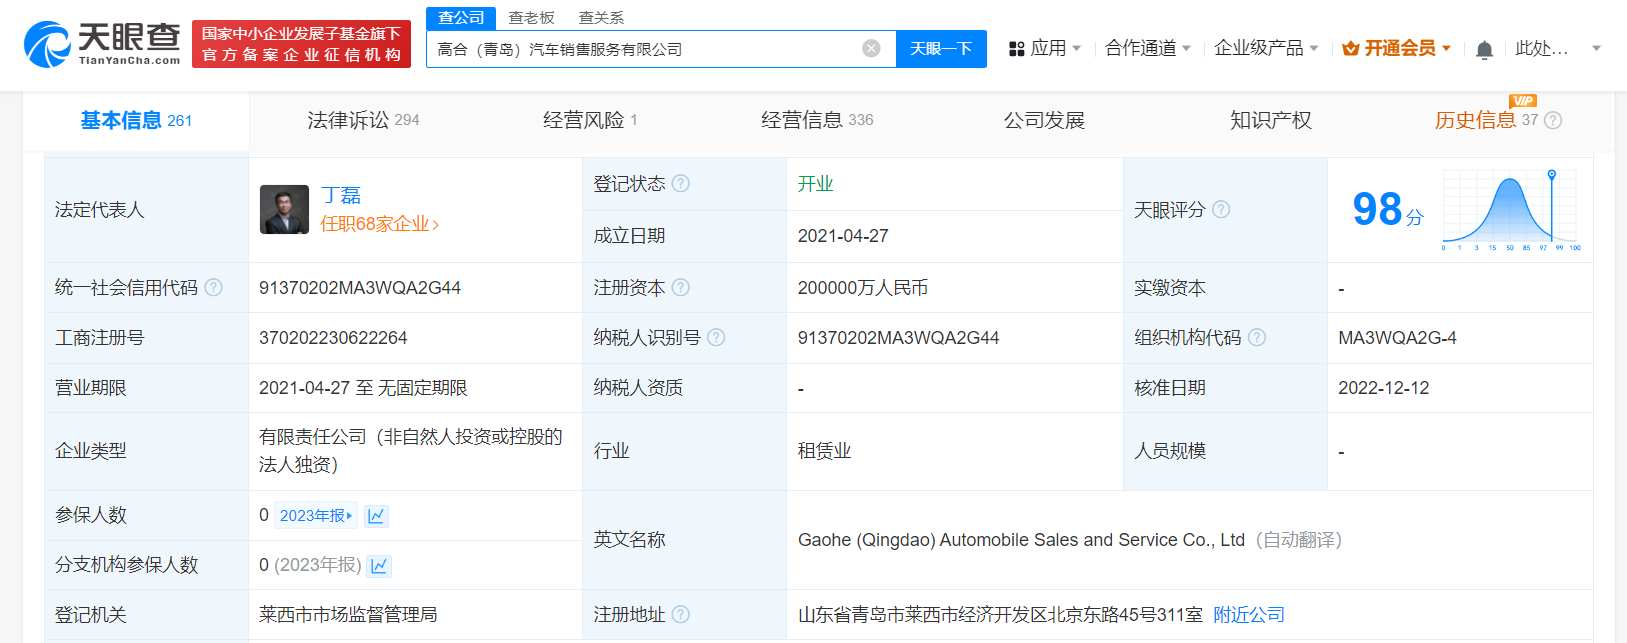Click the 附近公司 link
This screenshot has height=643, width=1627.
(1249, 614)
